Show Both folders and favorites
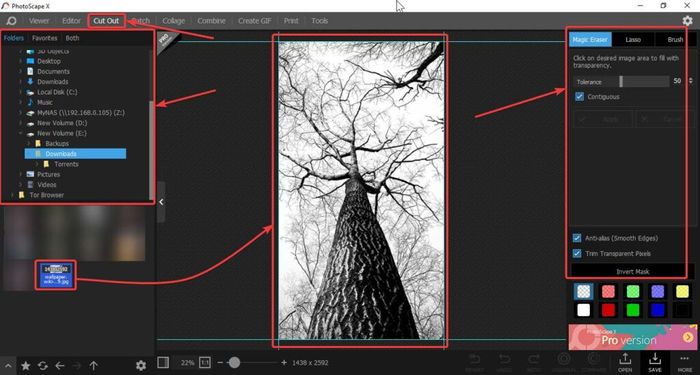700x375 pixels. 72,38
